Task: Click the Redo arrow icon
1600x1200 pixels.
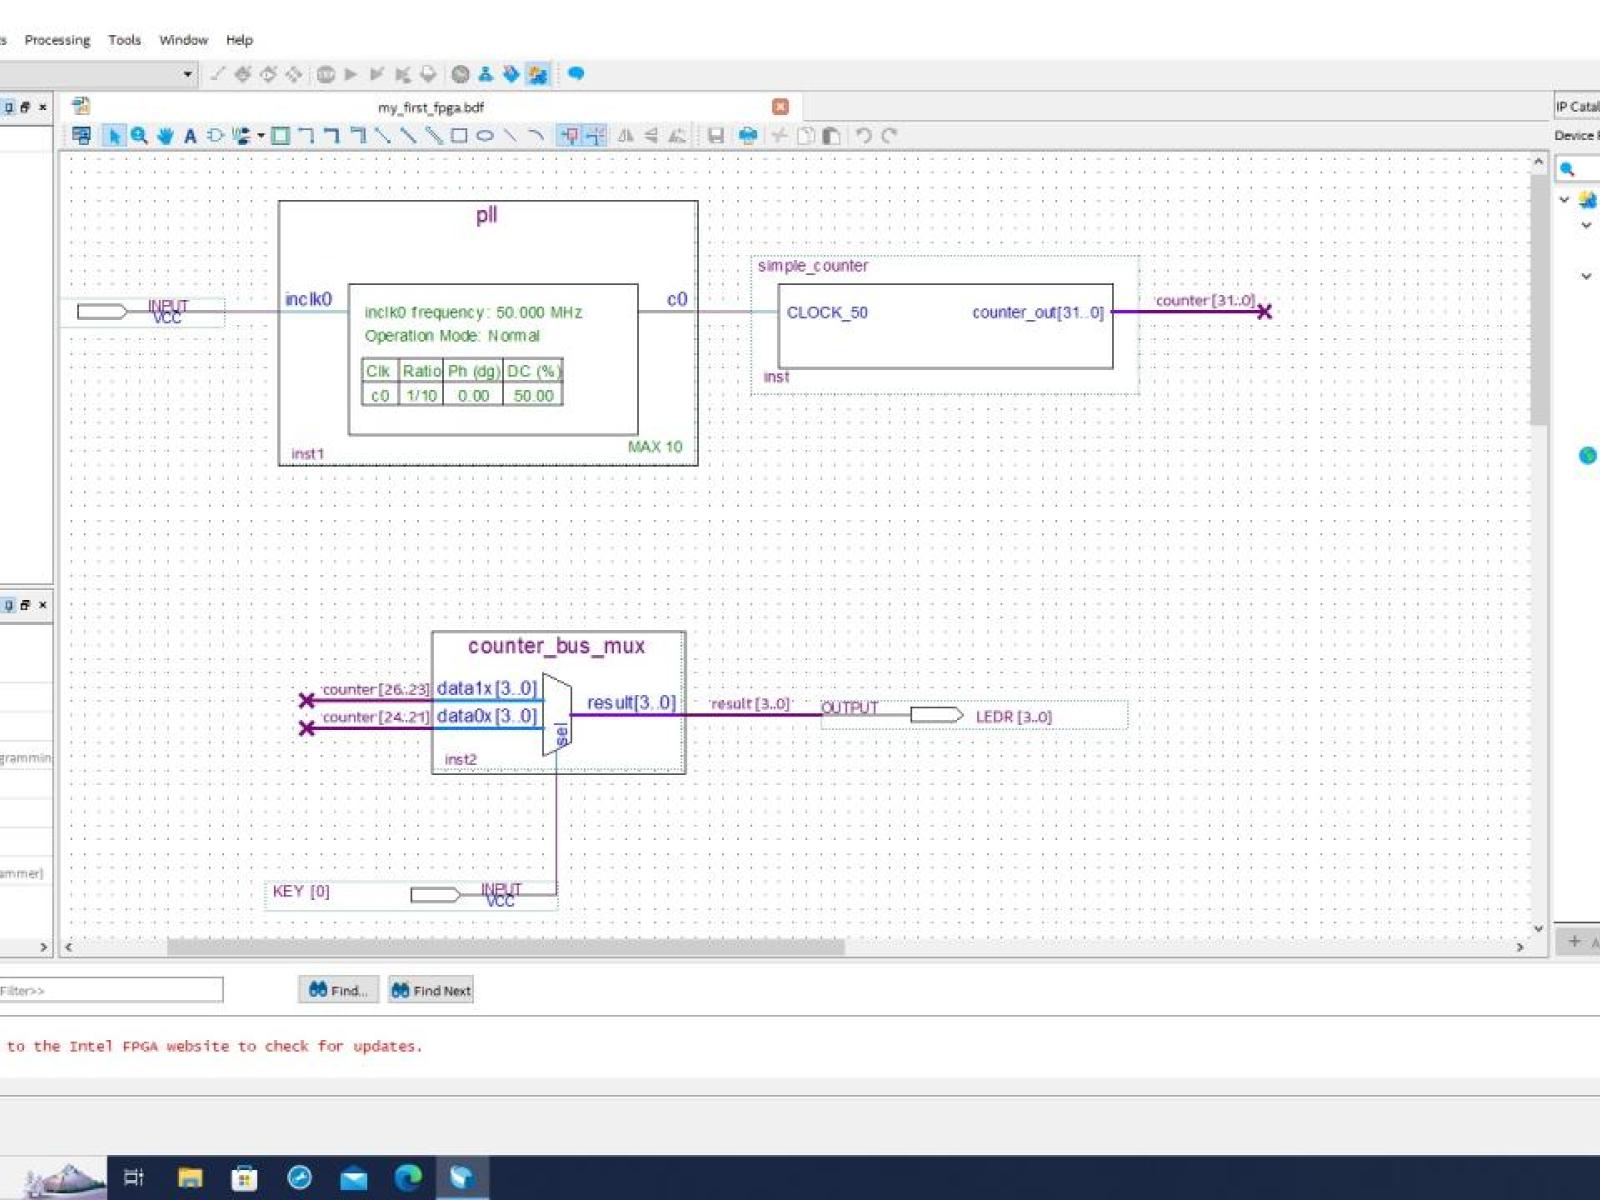Action: click(889, 136)
